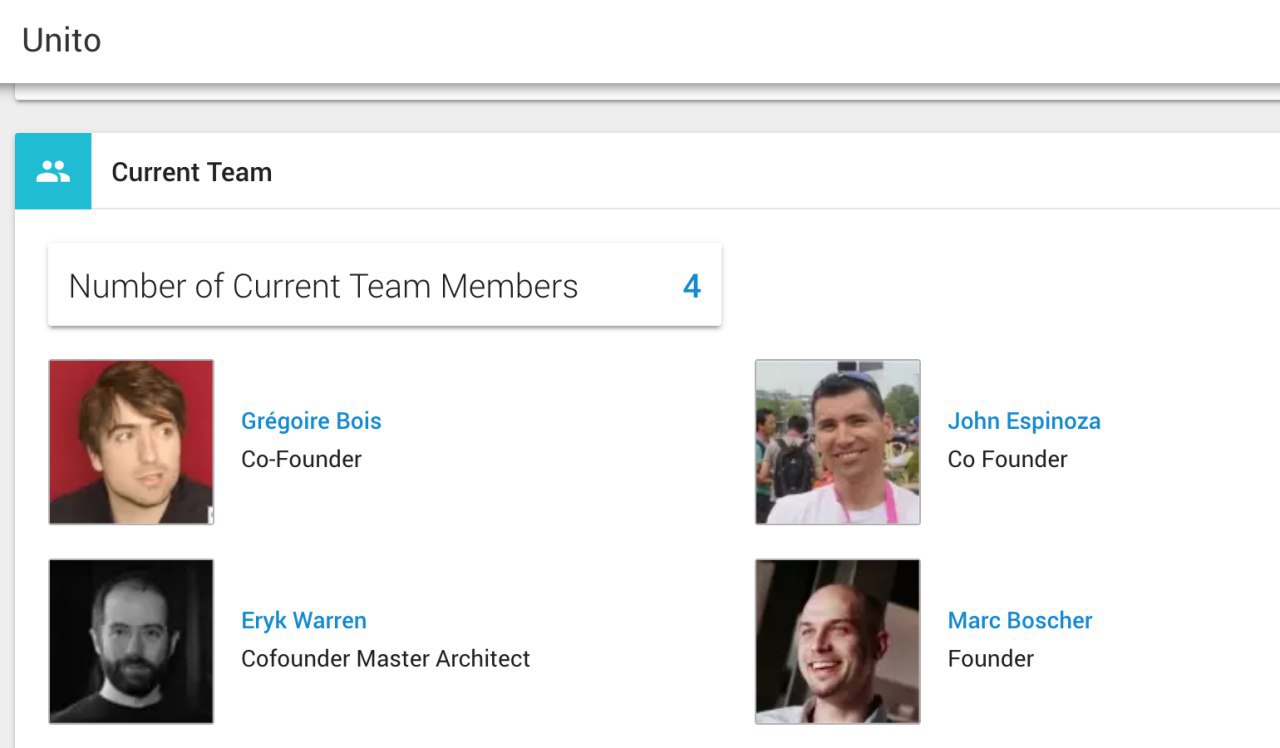The width and height of the screenshot is (1280, 748).
Task: Click the Current Team people icon
Action: (53, 171)
